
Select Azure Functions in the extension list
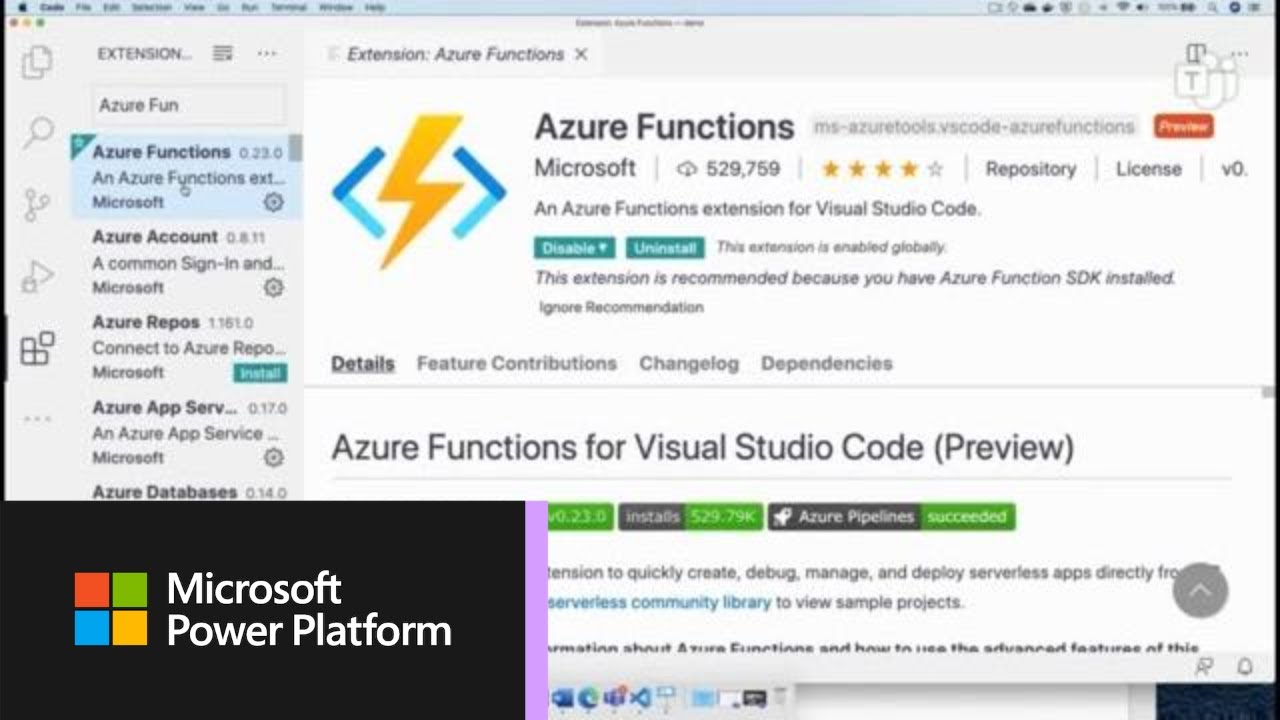pyautogui.click(x=187, y=176)
